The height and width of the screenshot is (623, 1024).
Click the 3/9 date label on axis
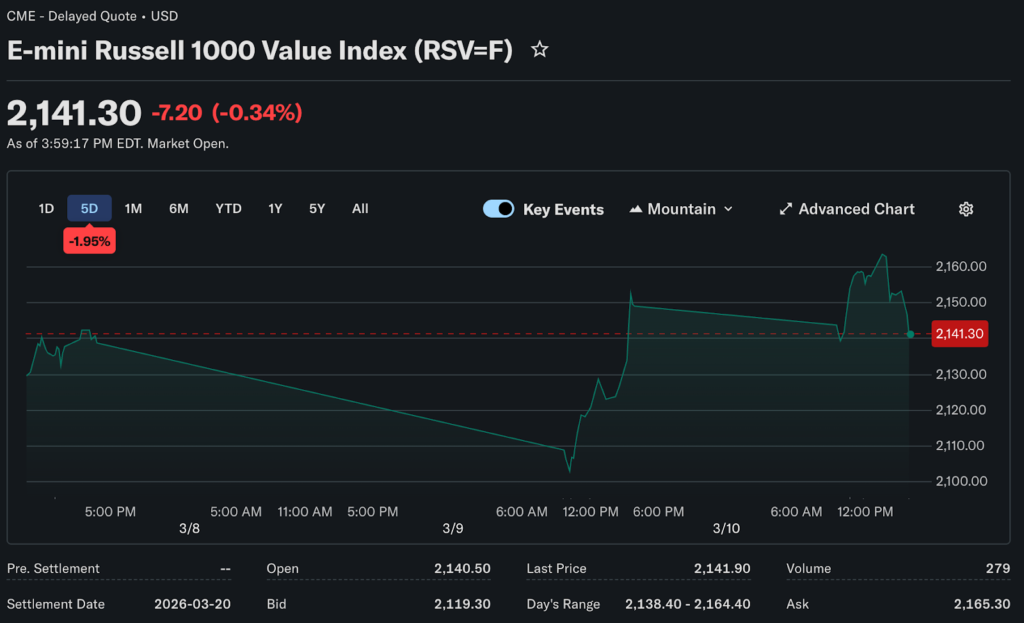coord(453,527)
